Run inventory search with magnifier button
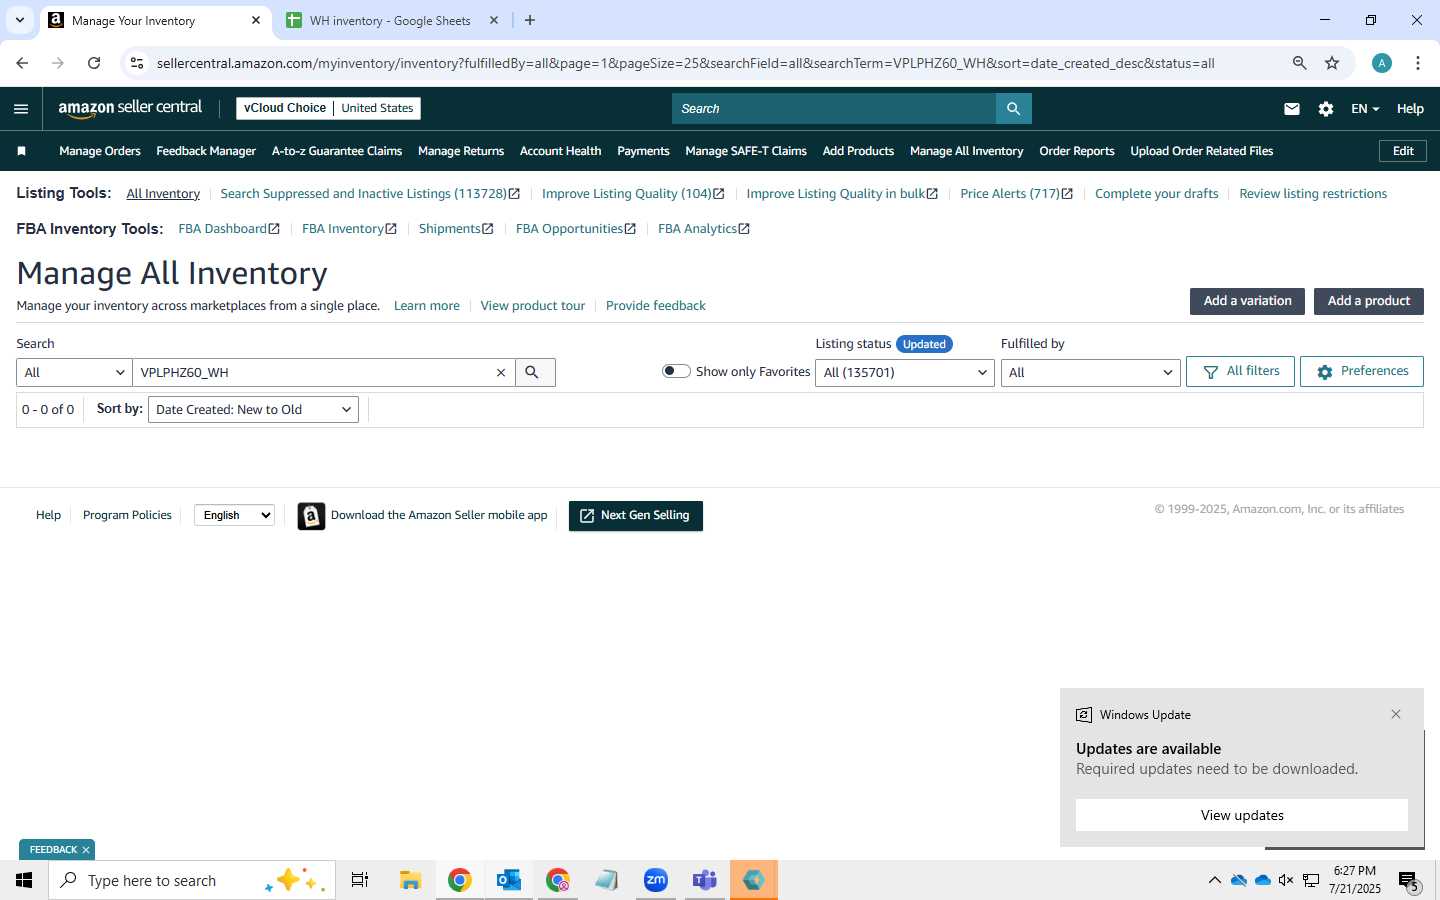1440x900 pixels. (535, 372)
